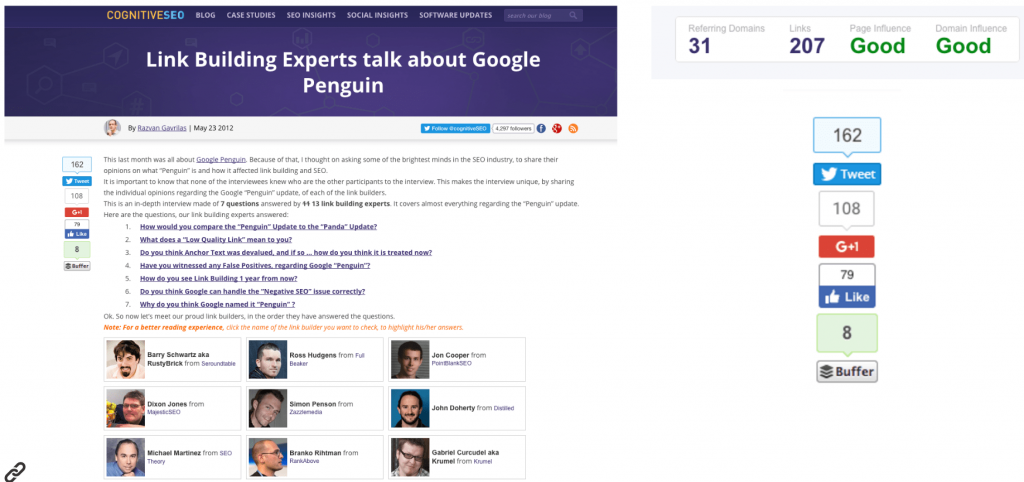The image size is (1024, 482).
Task: Click the enlarged 162 tweet count bubble
Action: pos(847,136)
